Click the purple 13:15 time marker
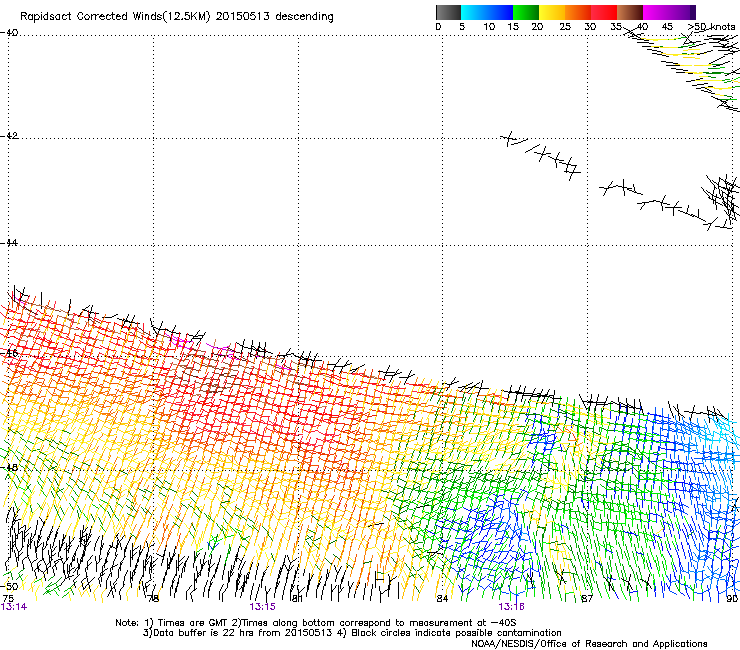This screenshot has height=650, width=740. click(x=262, y=607)
